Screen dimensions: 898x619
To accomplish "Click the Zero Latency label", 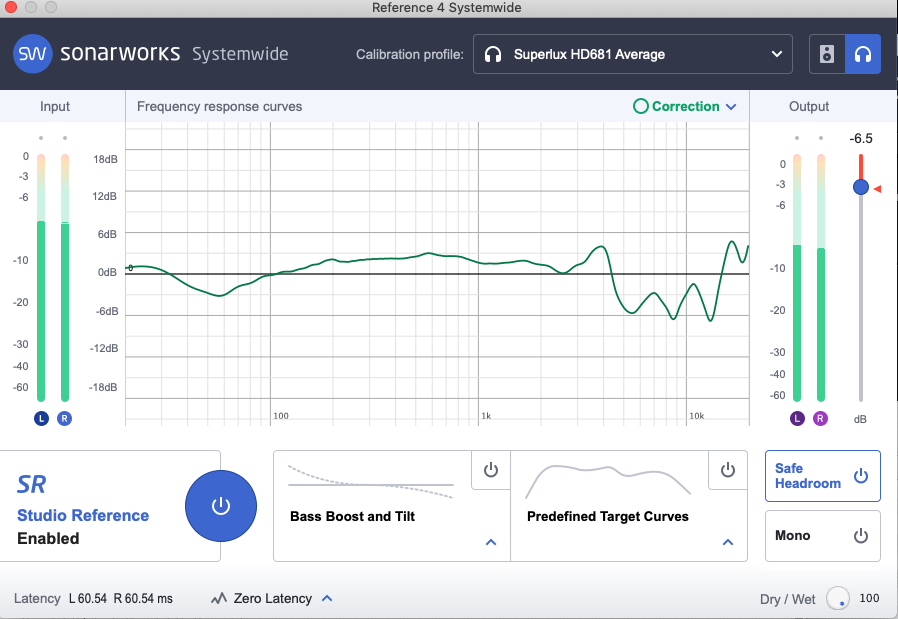I will click(273, 598).
